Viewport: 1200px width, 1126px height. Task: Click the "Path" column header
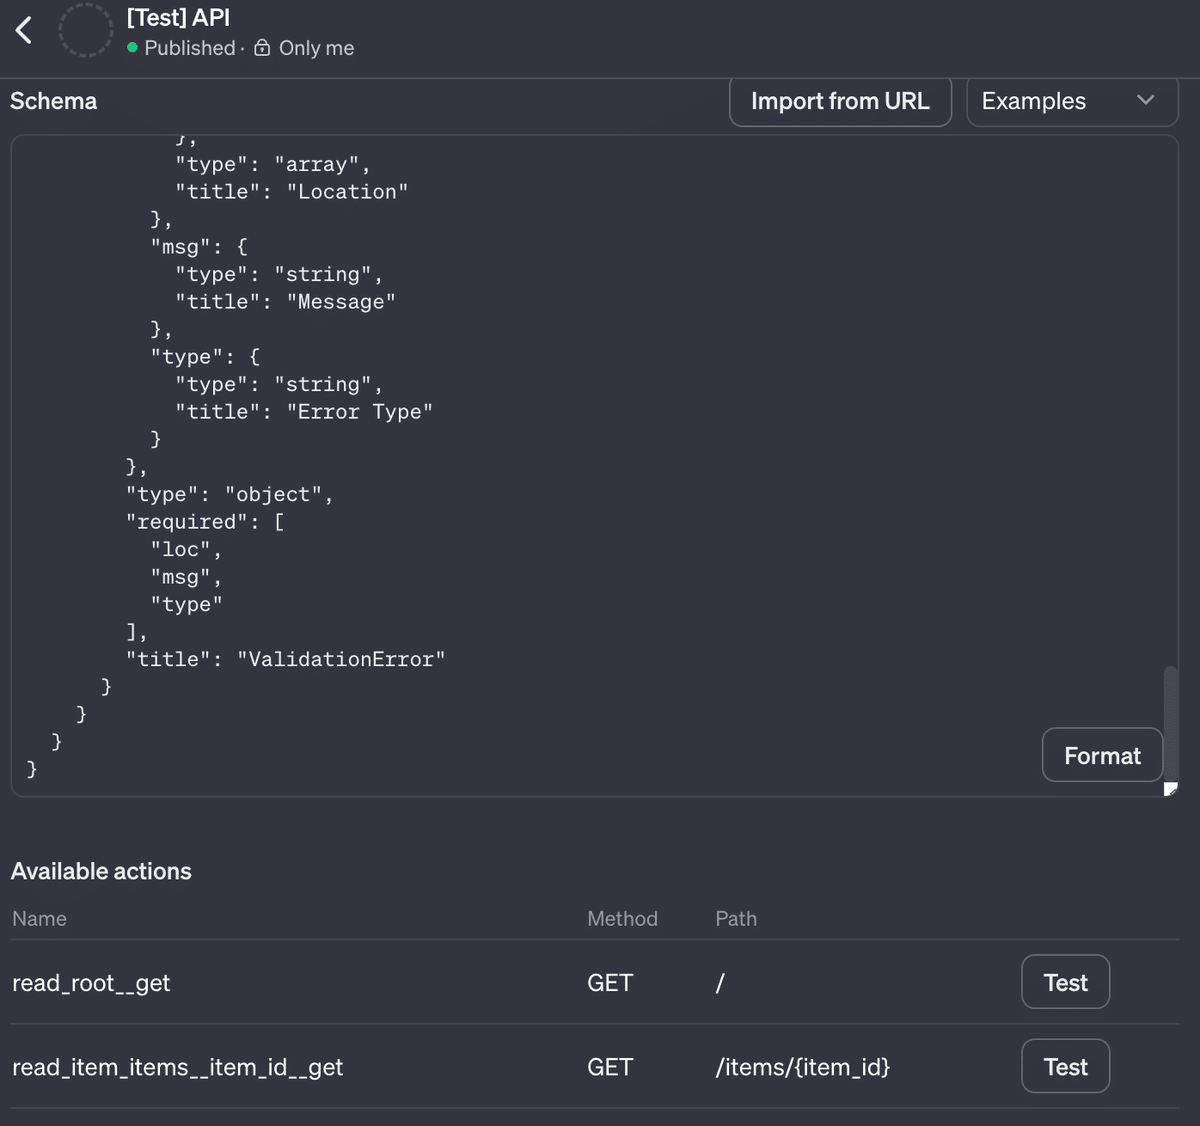[x=736, y=918]
